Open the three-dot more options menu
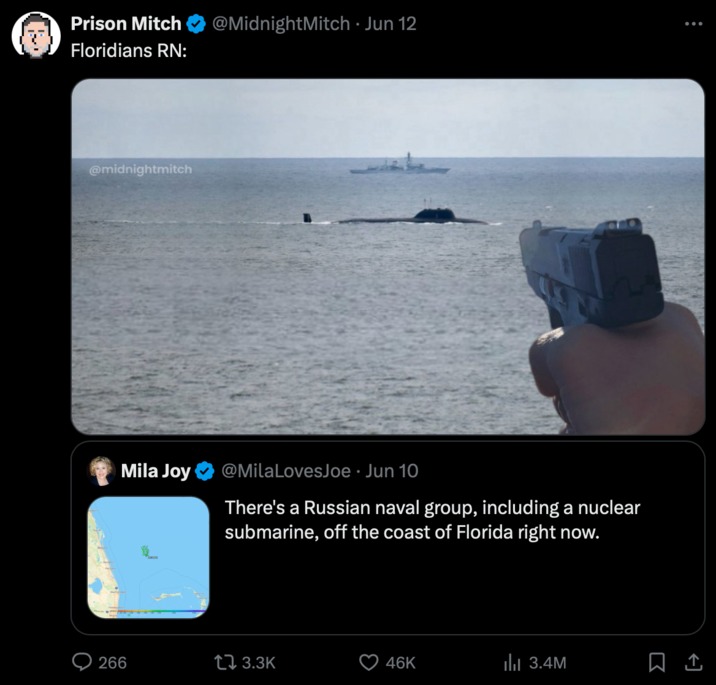Image resolution: width=716 pixels, height=685 pixels. click(692, 23)
